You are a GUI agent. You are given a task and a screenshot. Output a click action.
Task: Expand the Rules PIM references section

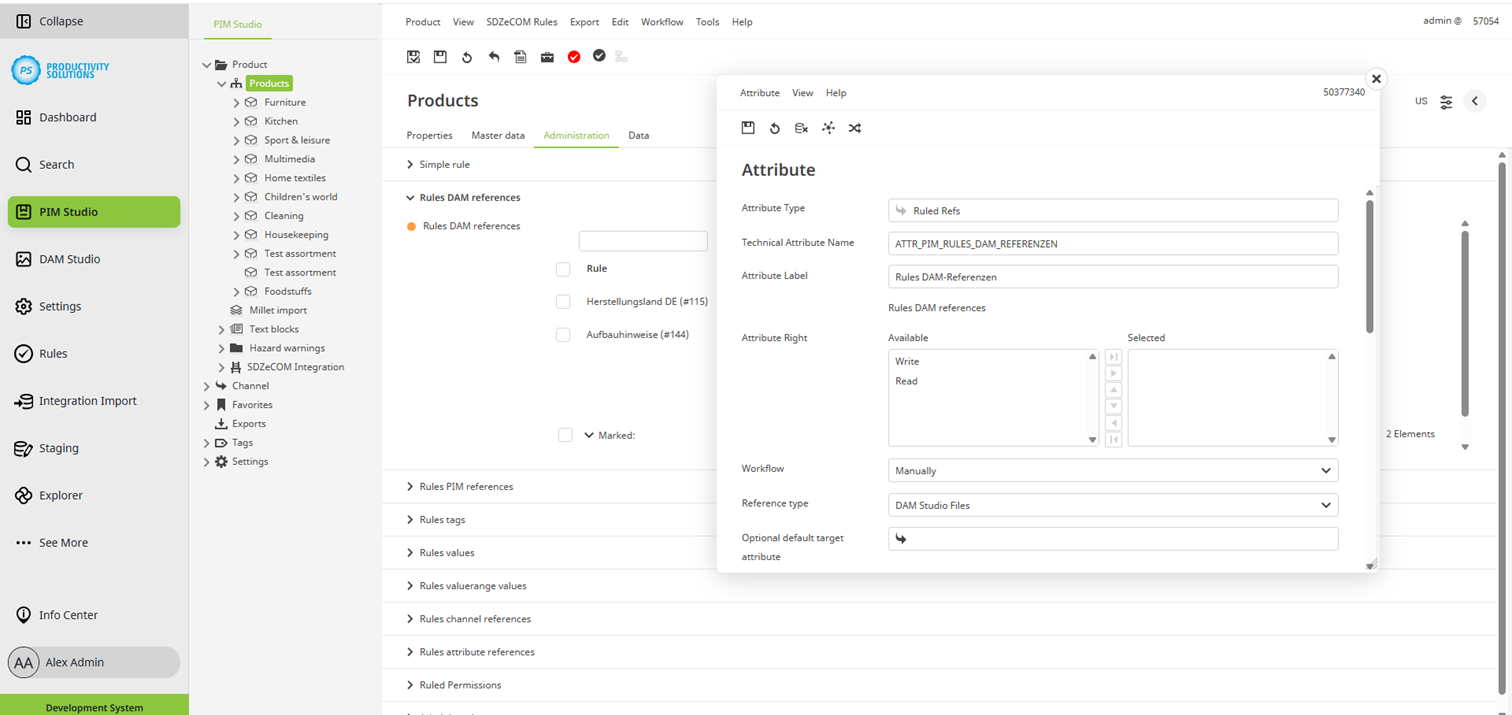[466, 487]
